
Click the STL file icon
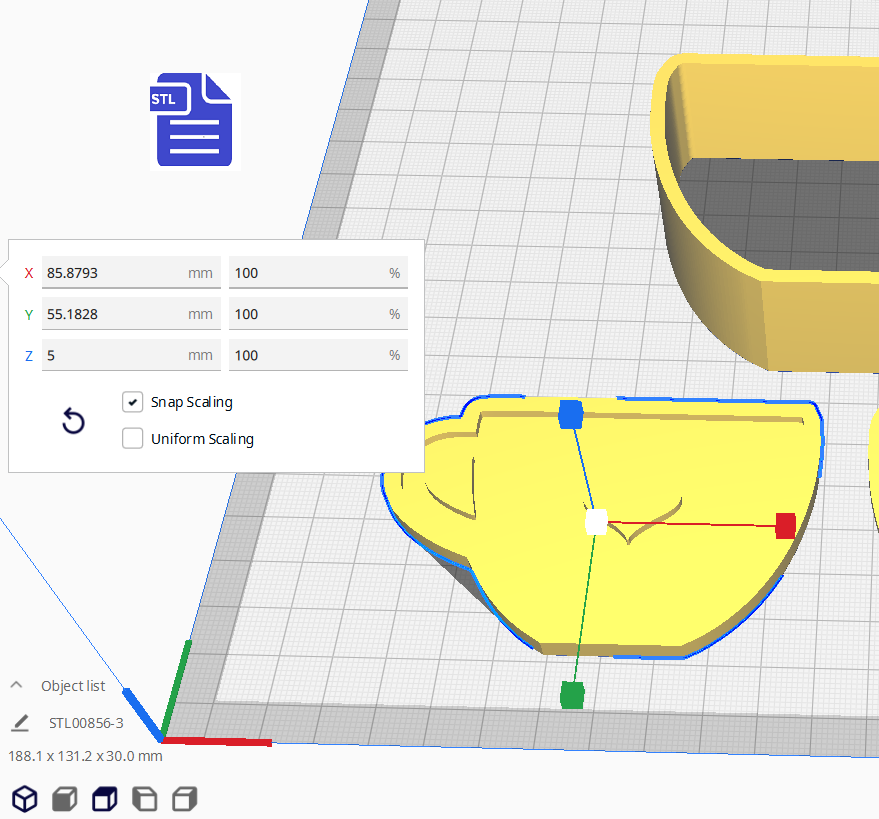tap(192, 120)
